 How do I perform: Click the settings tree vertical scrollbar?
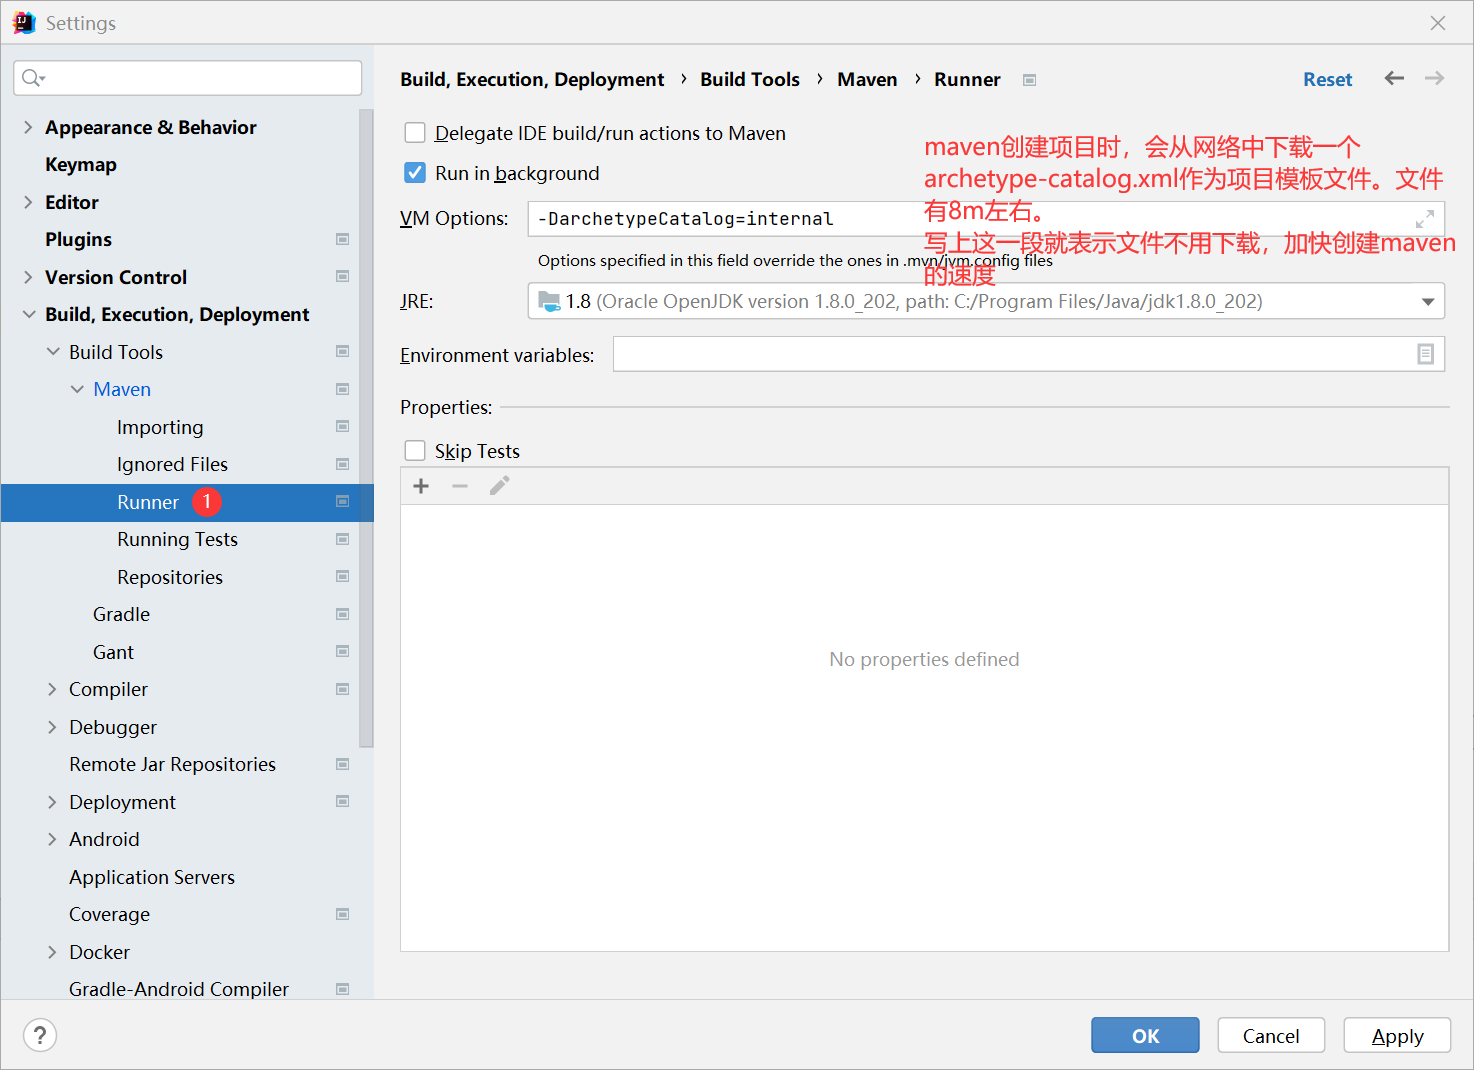[366, 428]
